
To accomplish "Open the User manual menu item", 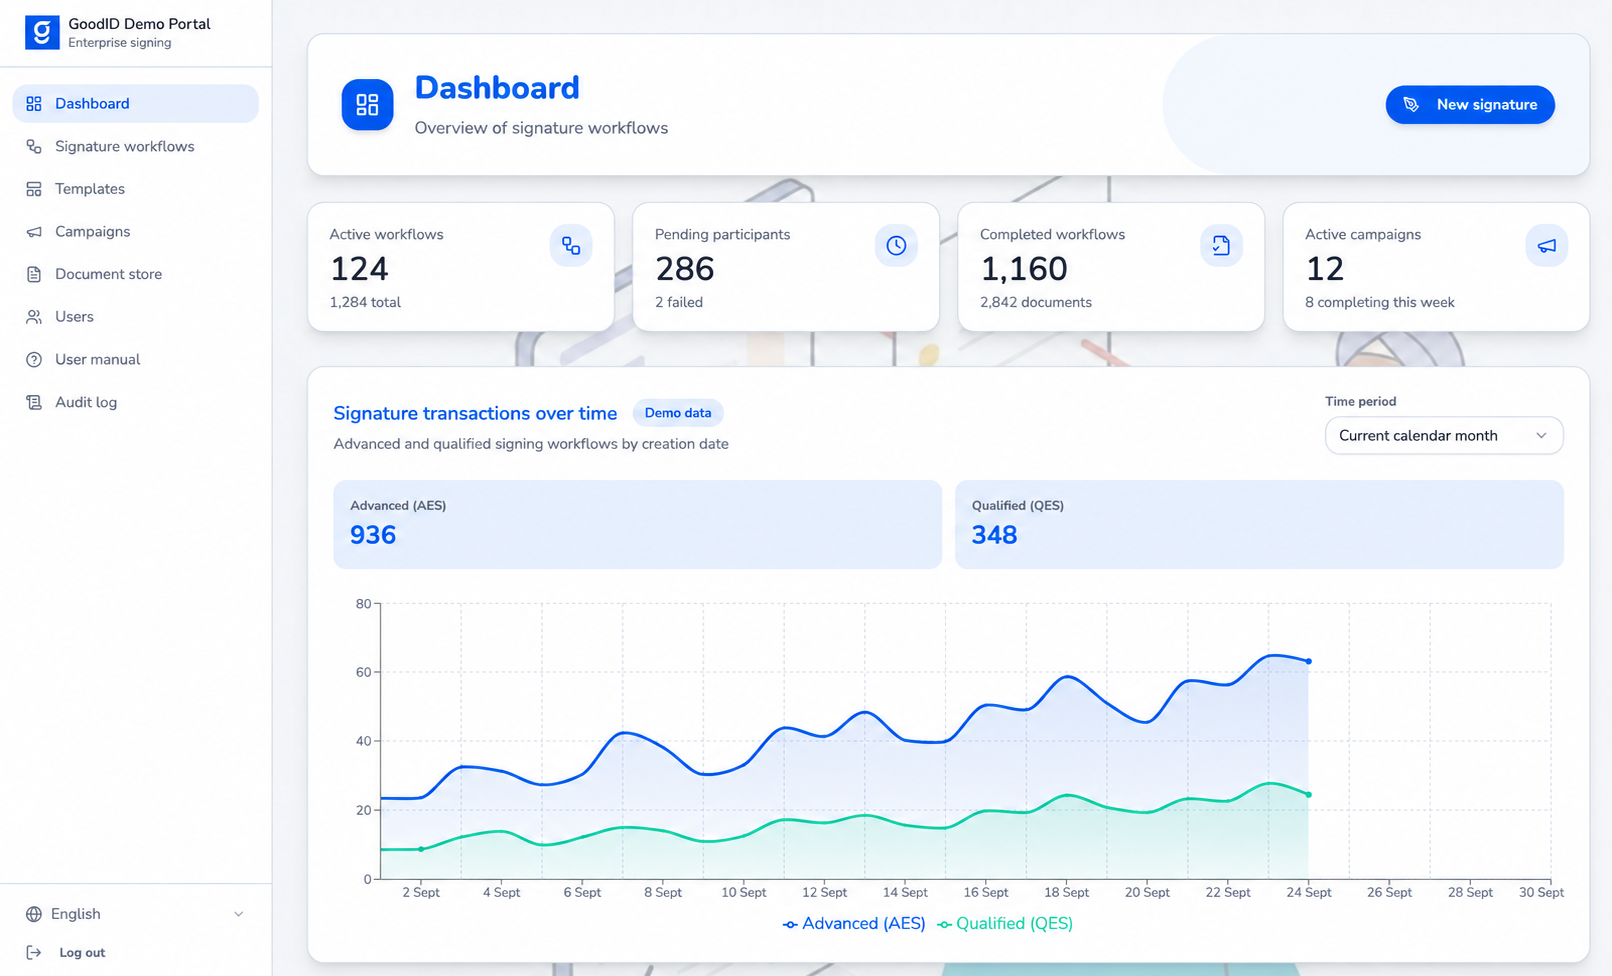I will pos(135,360).
